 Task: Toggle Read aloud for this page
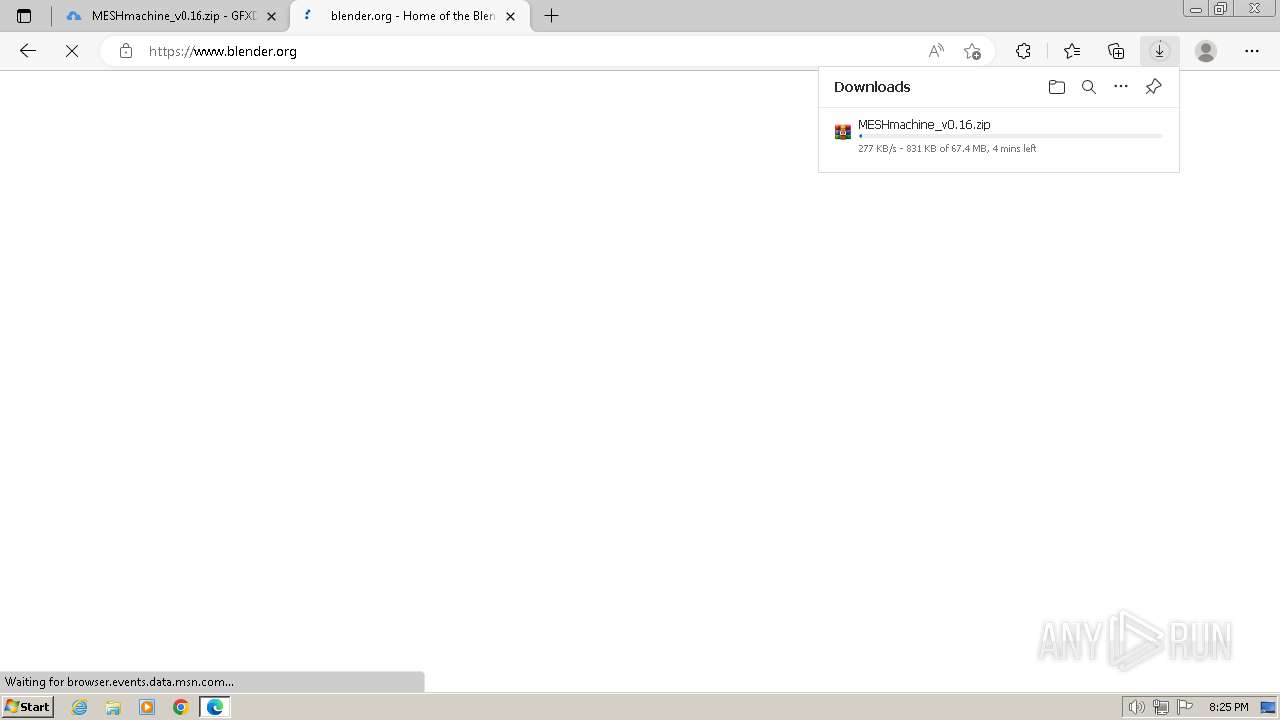tap(936, 51)
